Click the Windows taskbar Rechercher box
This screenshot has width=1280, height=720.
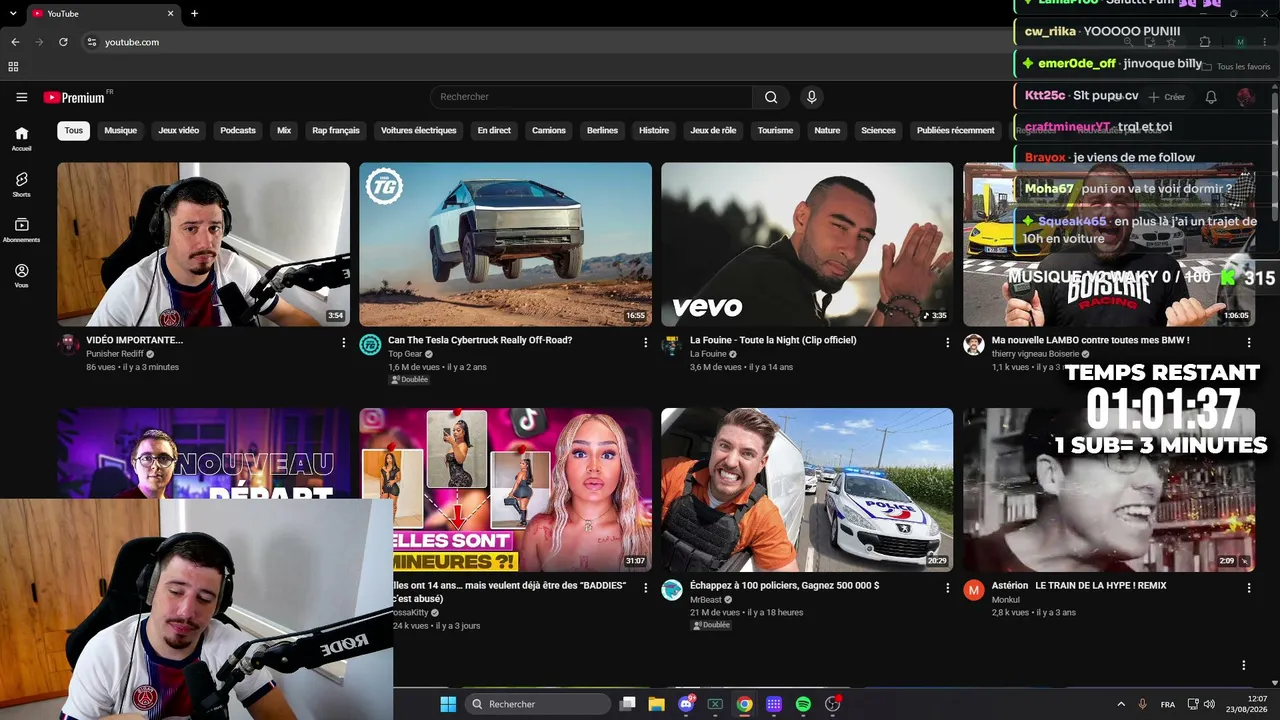pyautogui.click(x=540, y=704)
